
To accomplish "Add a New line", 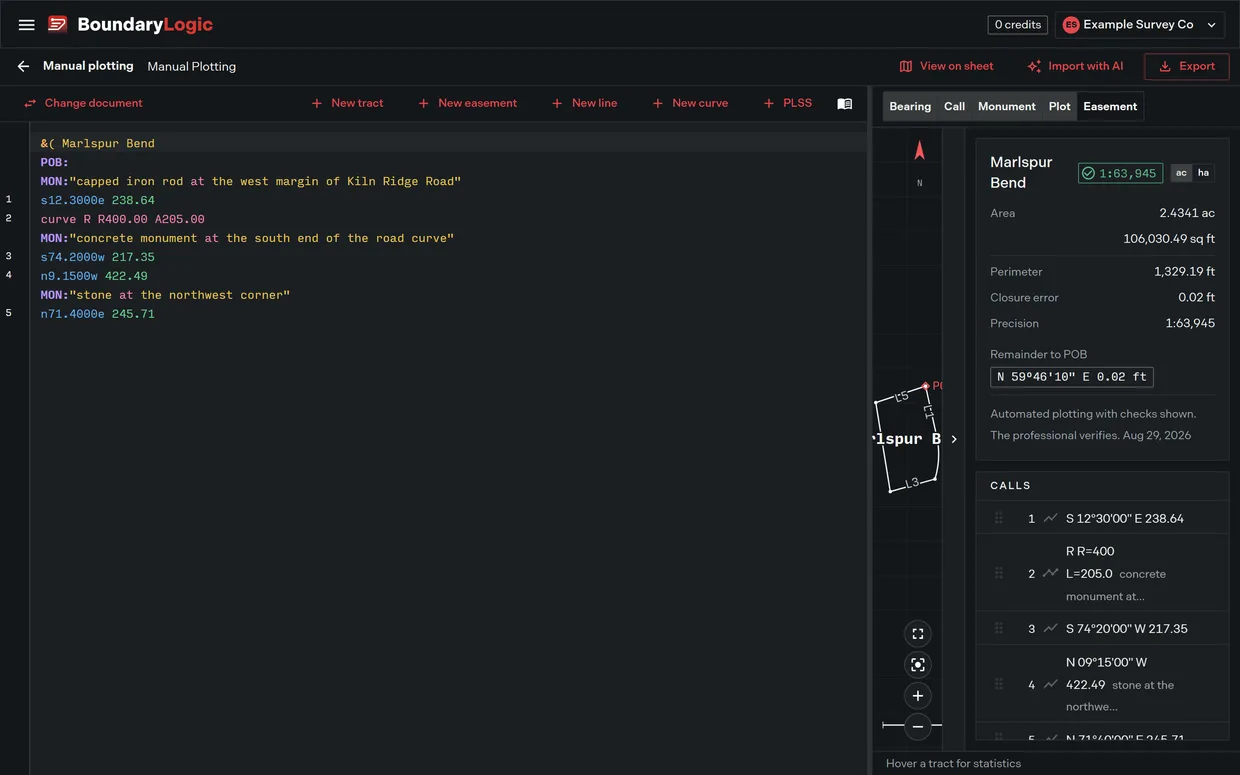I will pos(584,103).
